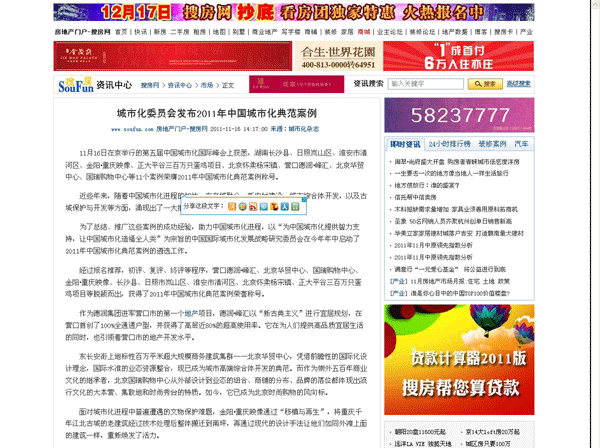This screenshot has width=600, height=448.
Task: Open 城区房只要100万 link
Action: point(488,444)
